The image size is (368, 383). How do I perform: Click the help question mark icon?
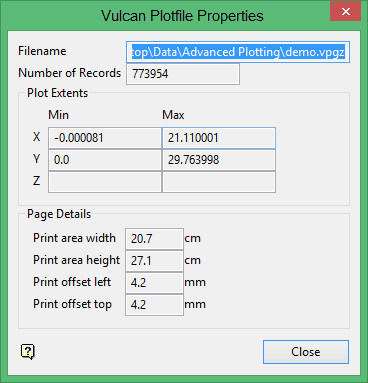[28, 351]
